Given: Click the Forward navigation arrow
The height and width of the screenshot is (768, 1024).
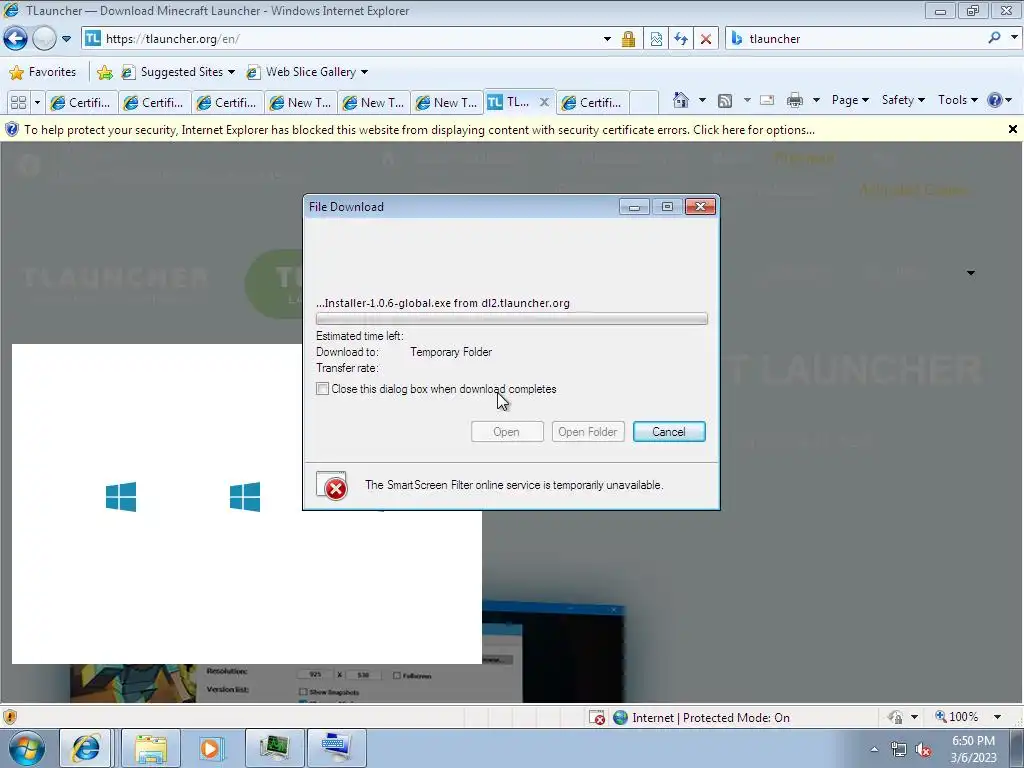Looking at the screenshot, I should pyautogui.click(x=44, y=39).
